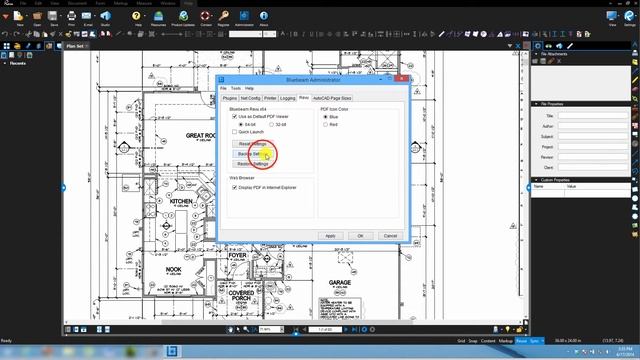Open Administrator from the ribbon
This screenshot has width=640, height=360.
[x=244, y=16]
